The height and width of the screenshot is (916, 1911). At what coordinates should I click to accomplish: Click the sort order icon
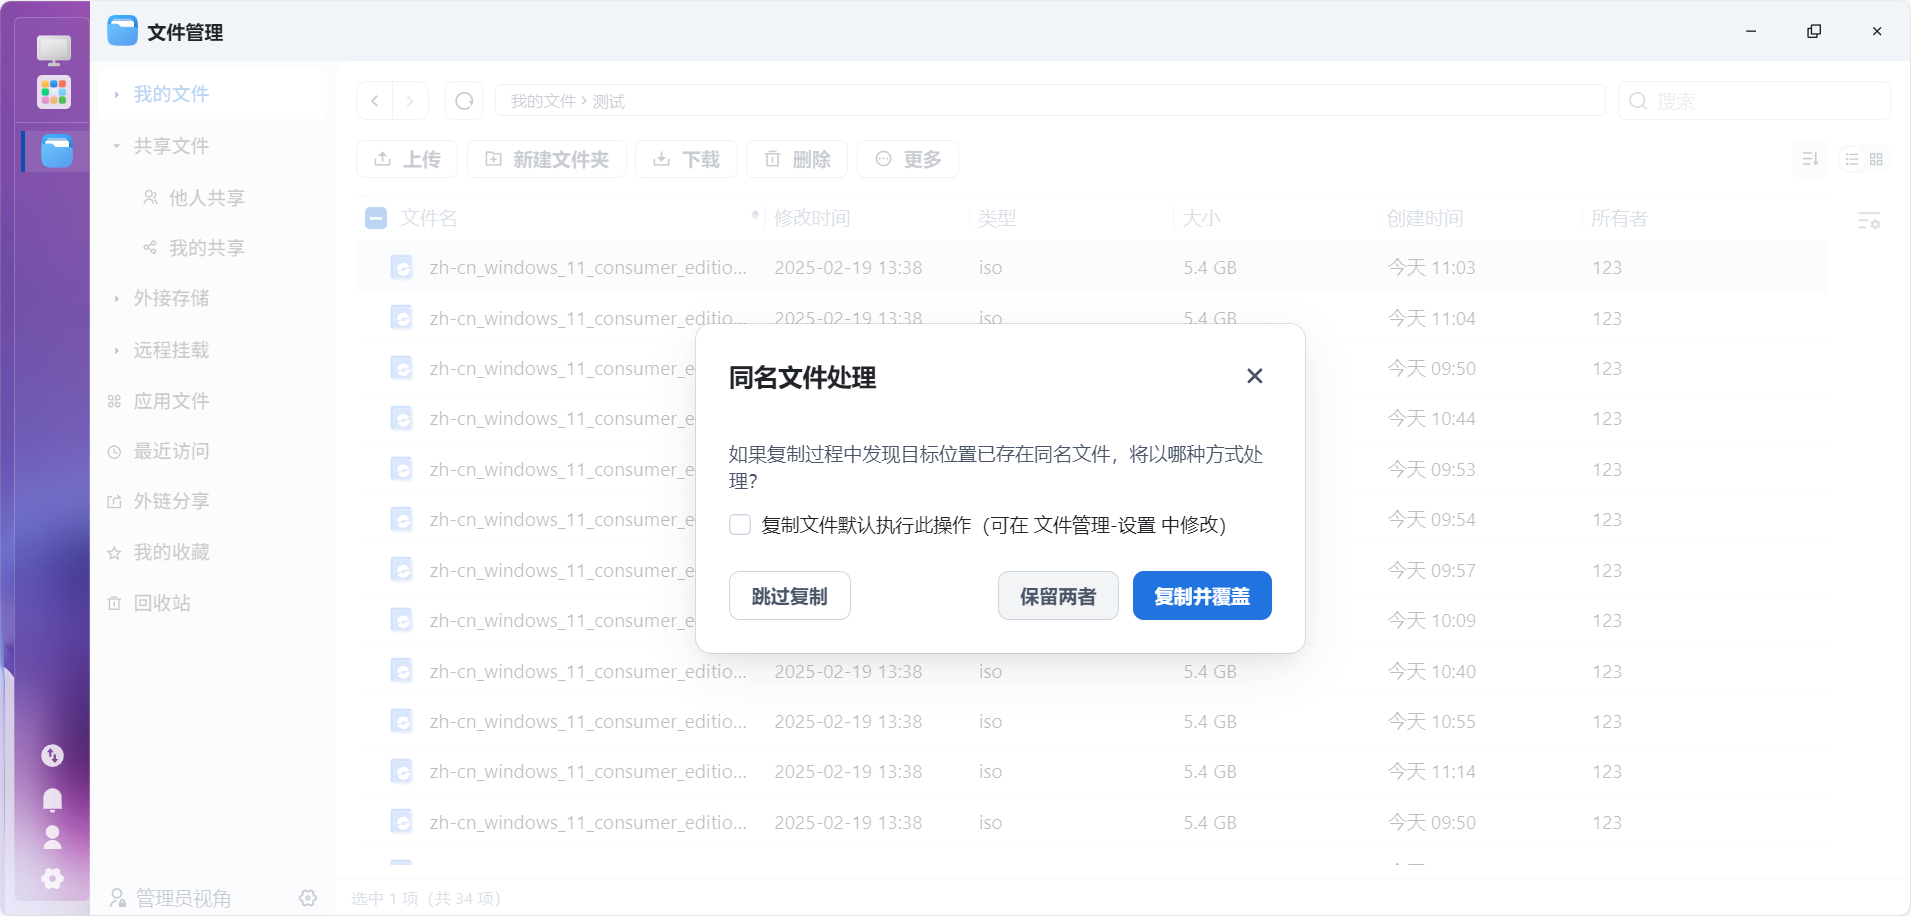[x=1810, y=159]
